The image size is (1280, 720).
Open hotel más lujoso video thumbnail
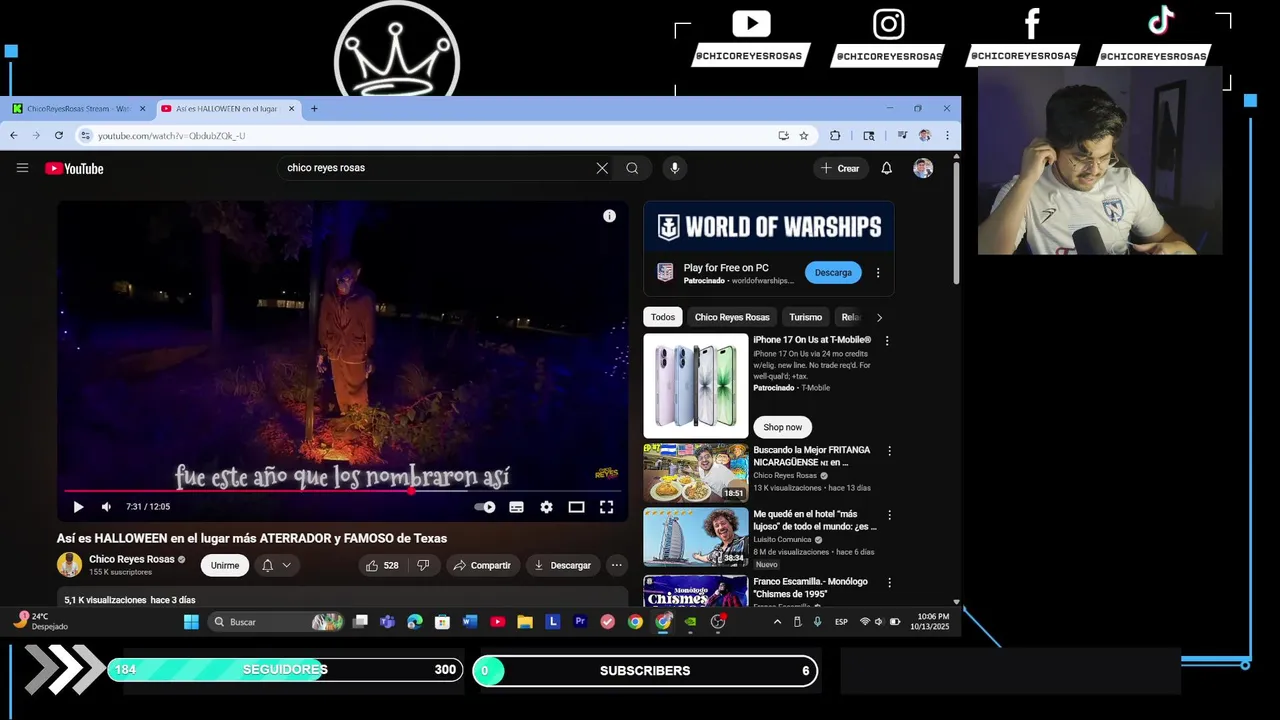pyautogui.click(x=695, y=537)
